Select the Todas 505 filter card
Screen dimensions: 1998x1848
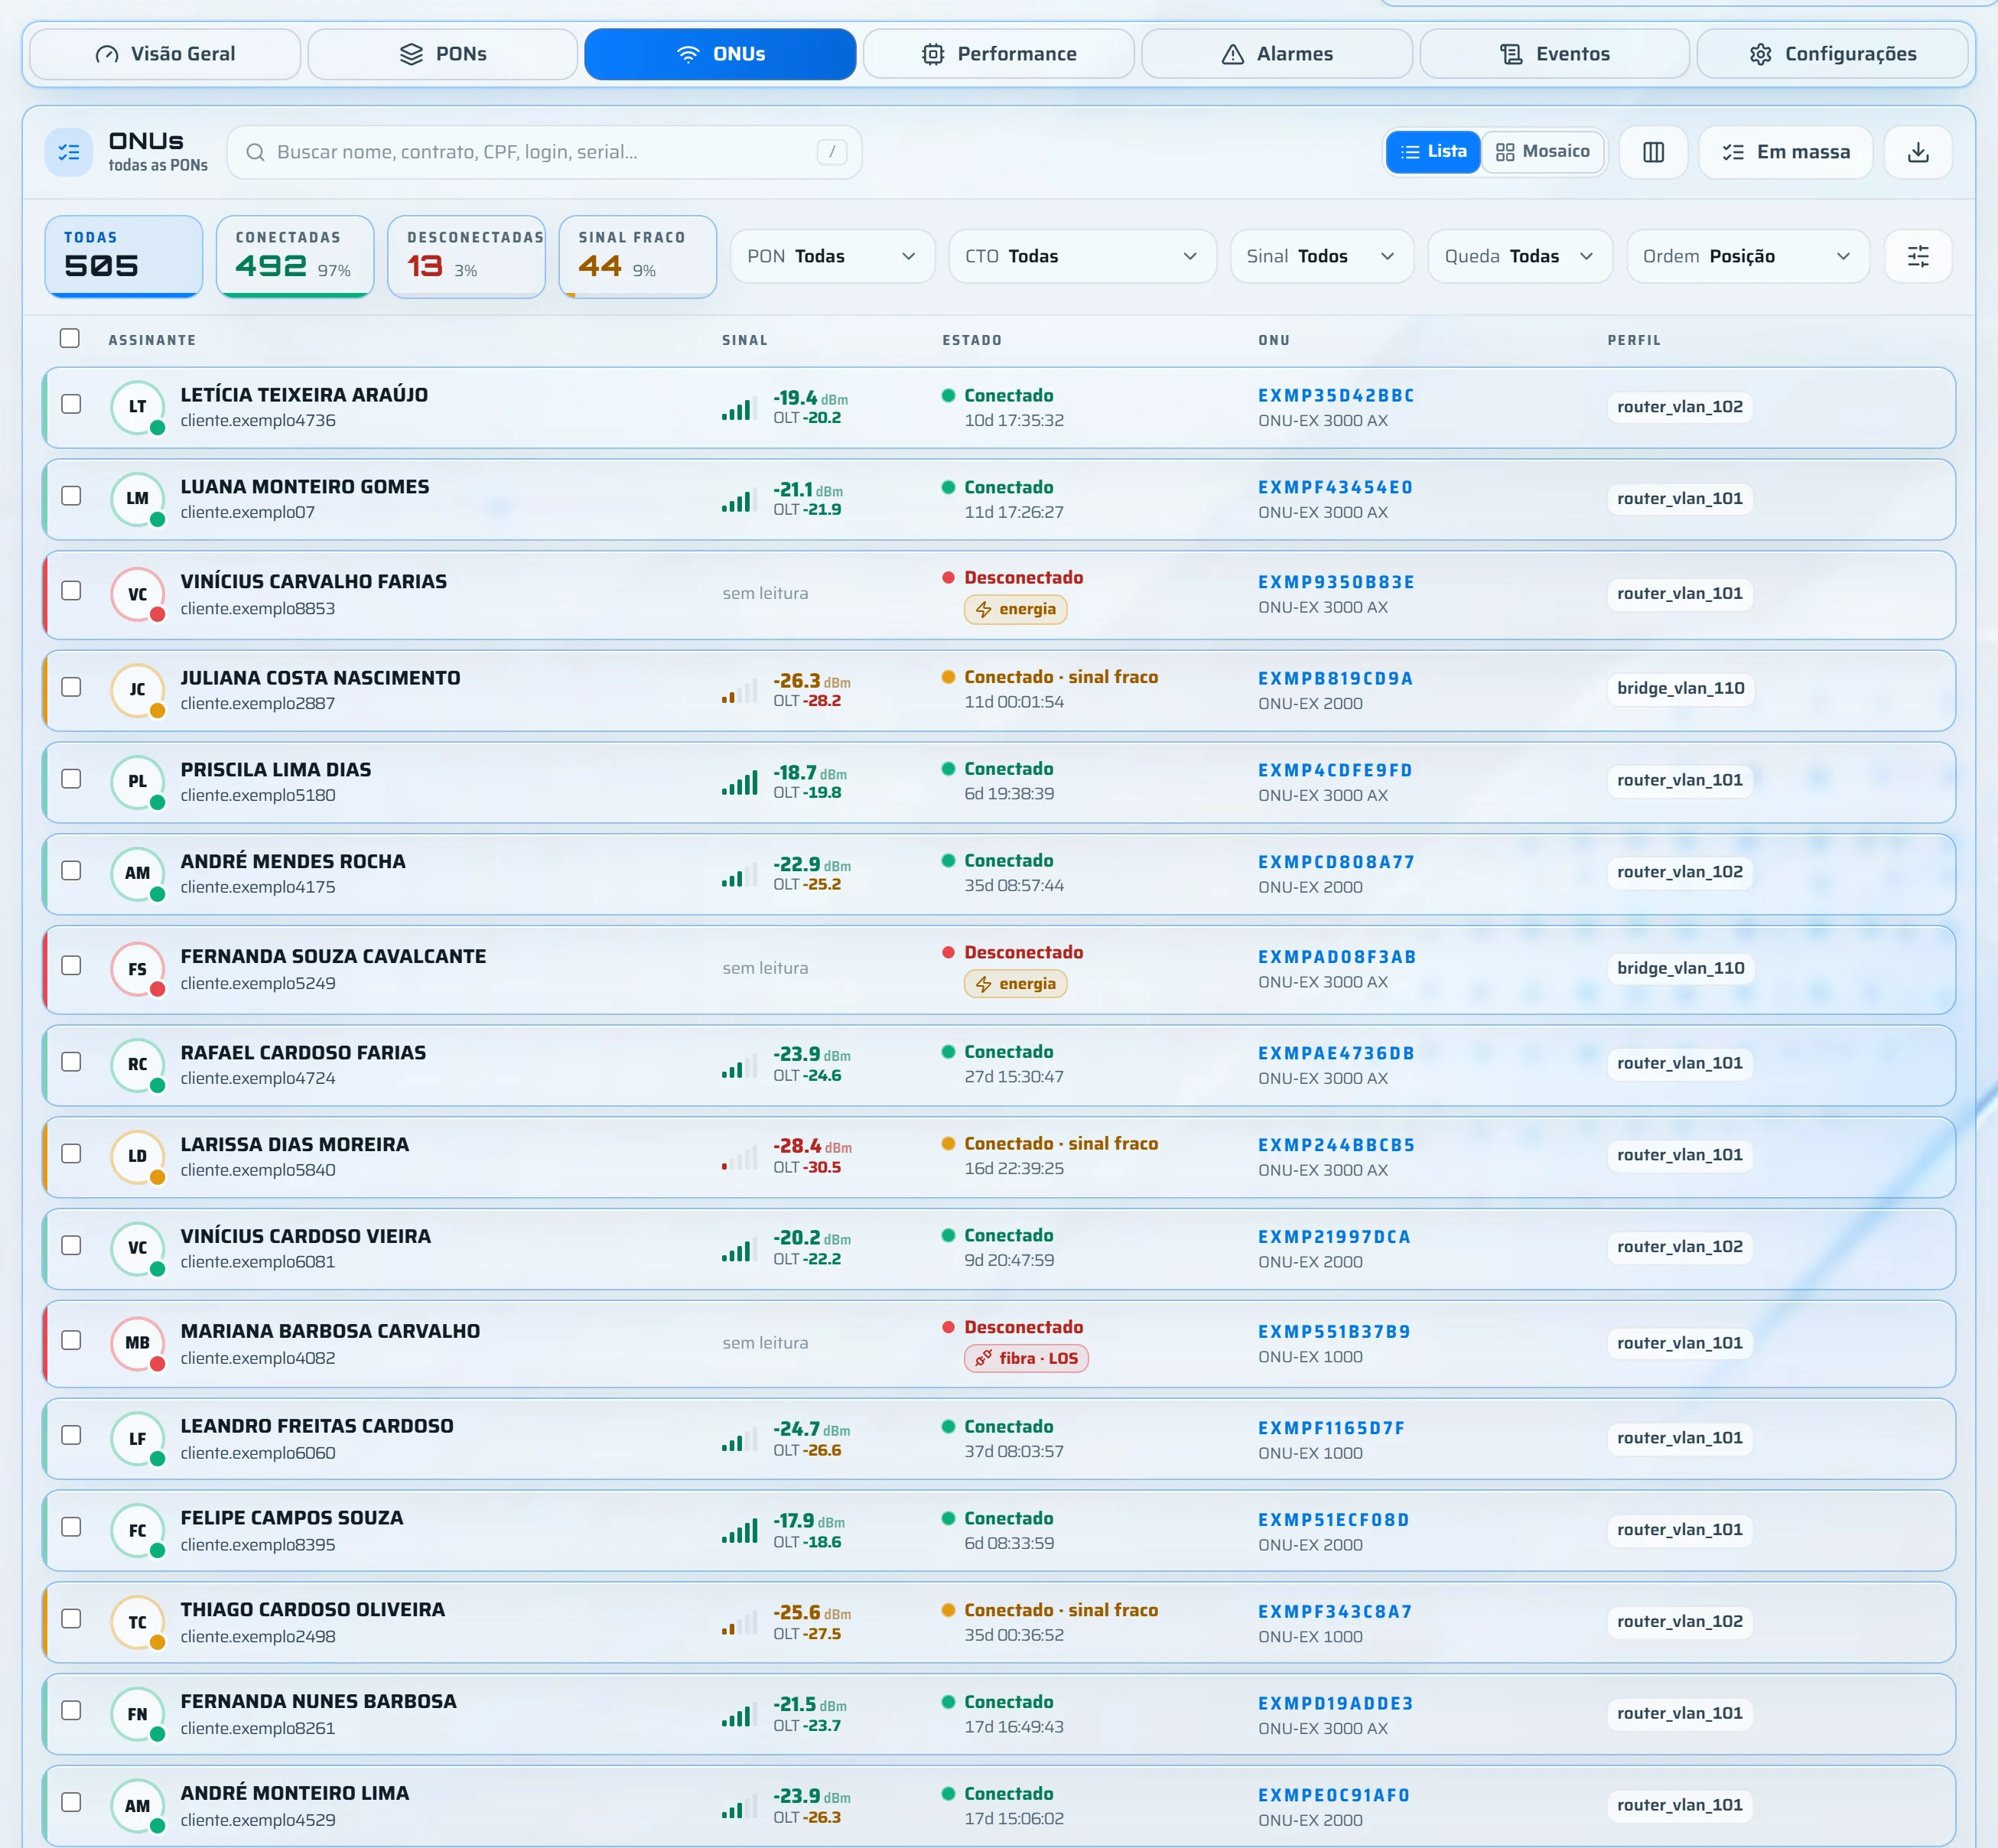[124, 257]
